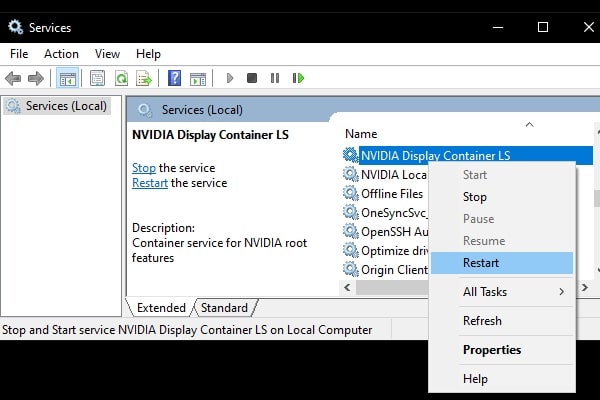Open the blue Help toolbar icon
Image resolution: width=600 pixels, height=400 pixels.
[174, 78]
